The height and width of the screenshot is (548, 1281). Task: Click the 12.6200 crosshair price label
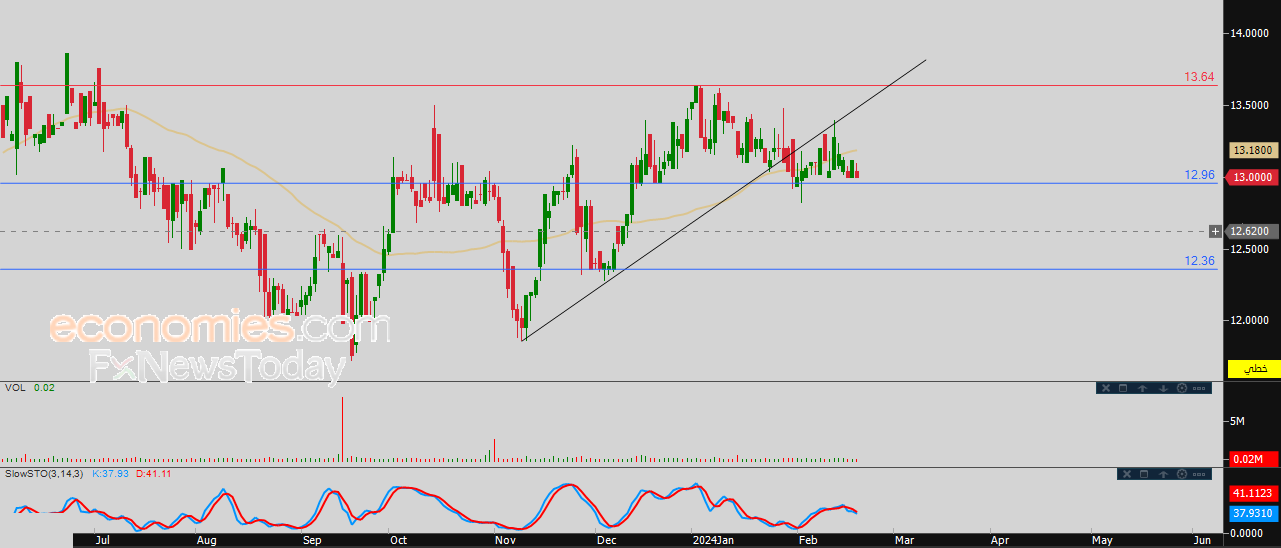pyautogui.click(x=1253, y=231)
